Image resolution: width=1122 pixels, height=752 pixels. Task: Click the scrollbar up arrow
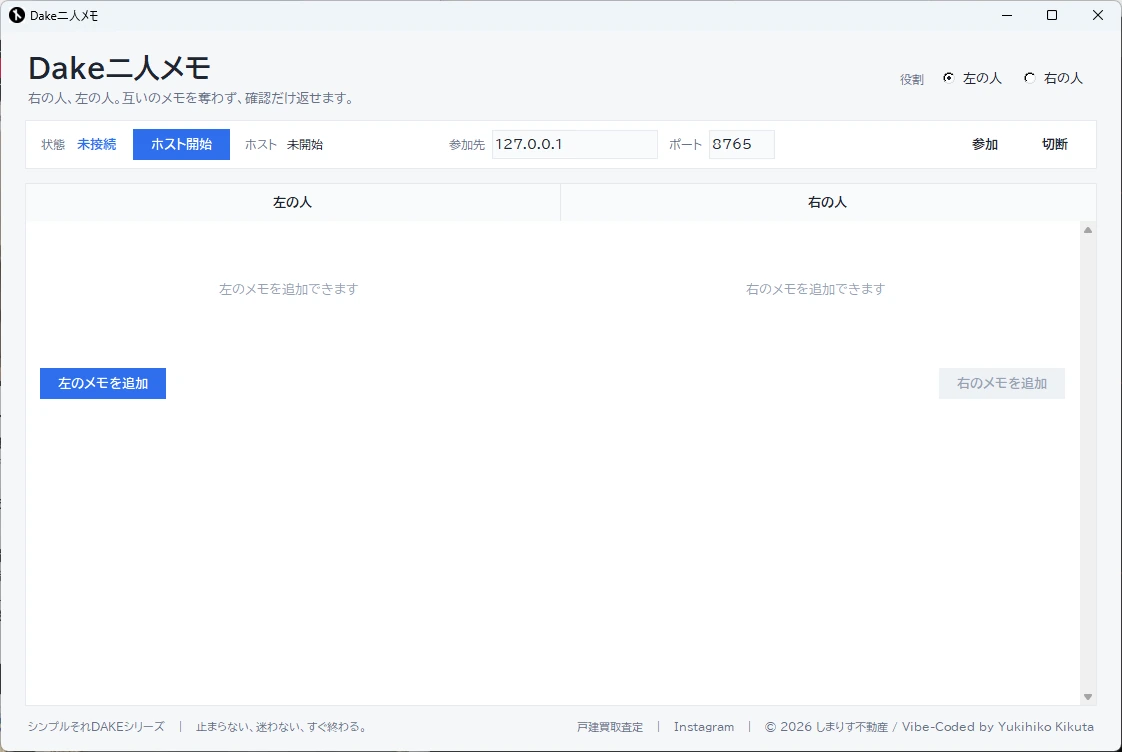pyautogui.click(x=1088, y=230)
